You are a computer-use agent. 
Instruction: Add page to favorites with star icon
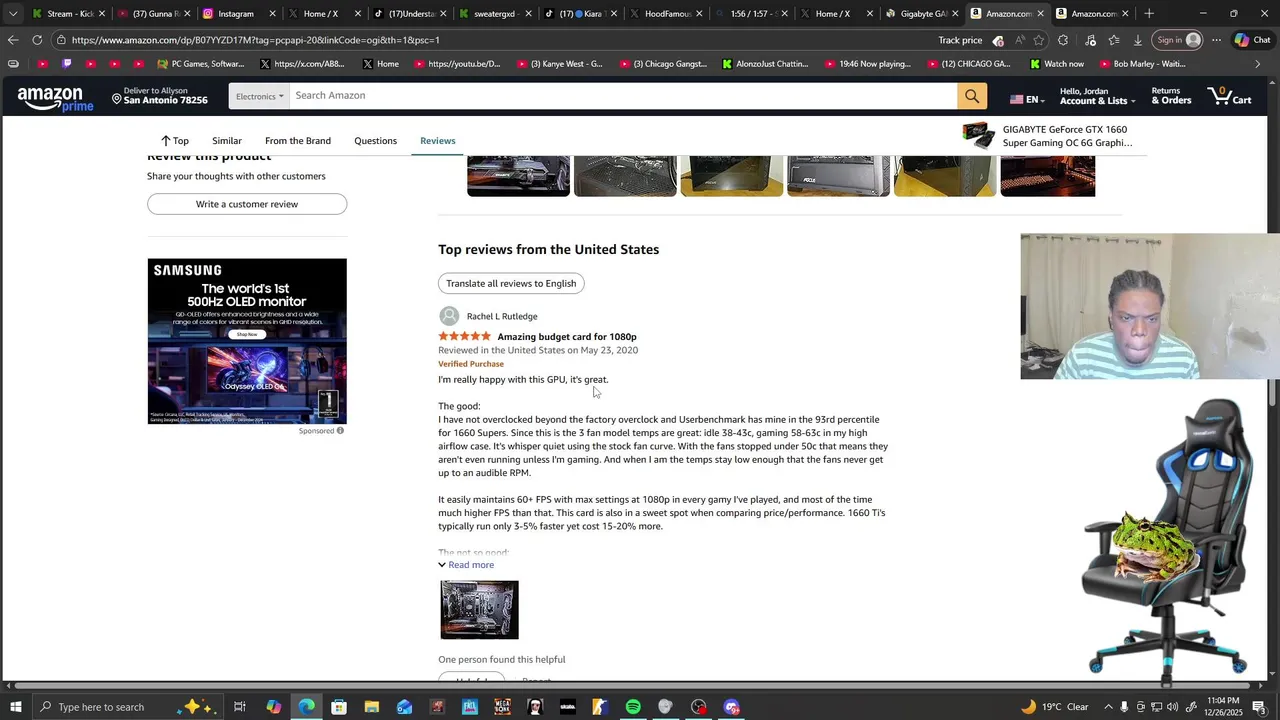coord(1039,40)
